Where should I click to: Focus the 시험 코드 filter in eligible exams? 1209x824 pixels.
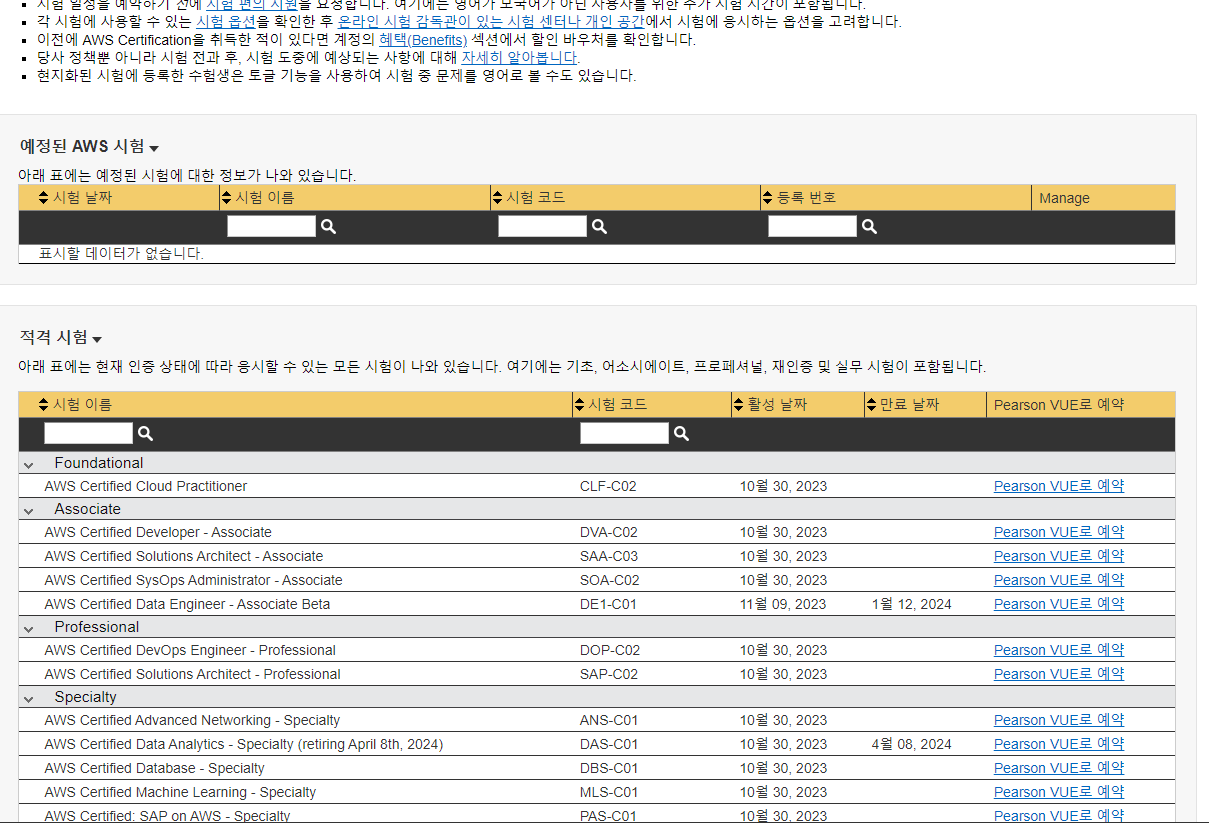pos(624,433)
